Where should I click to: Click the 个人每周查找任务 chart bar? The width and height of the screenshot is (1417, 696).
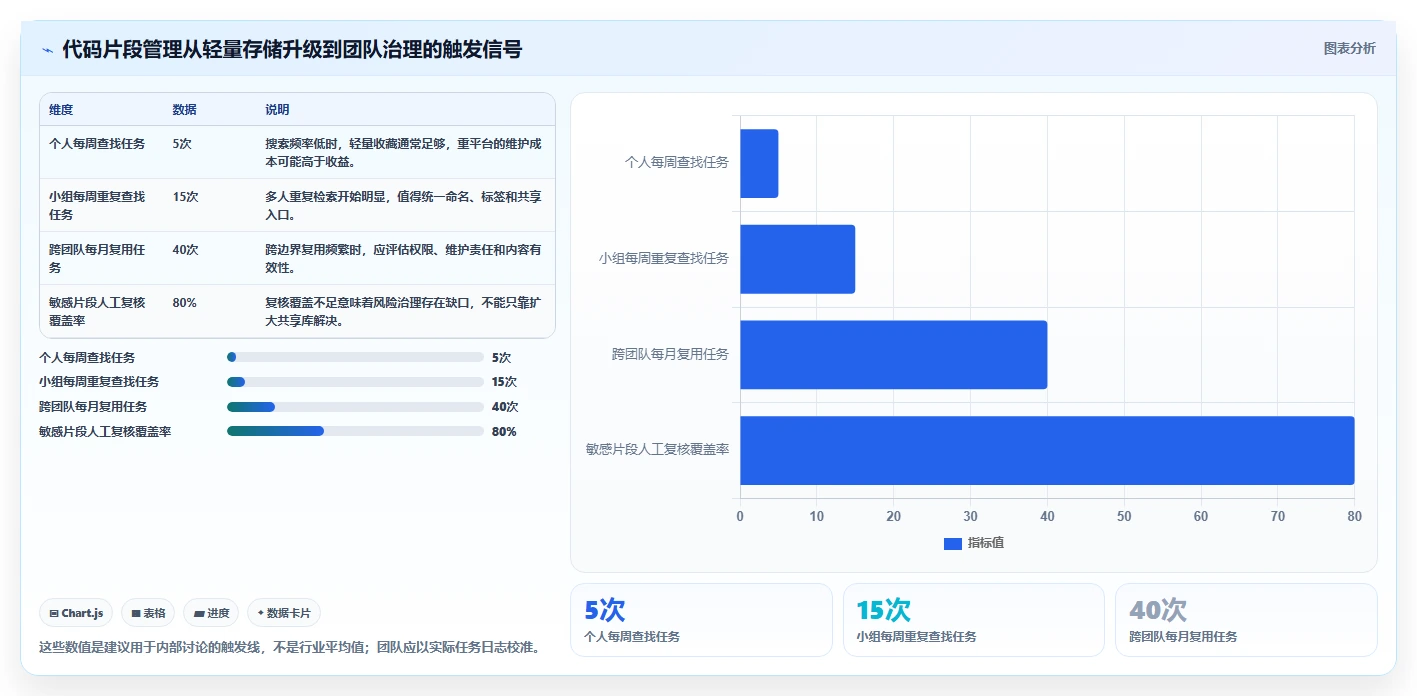coord(759,163)
